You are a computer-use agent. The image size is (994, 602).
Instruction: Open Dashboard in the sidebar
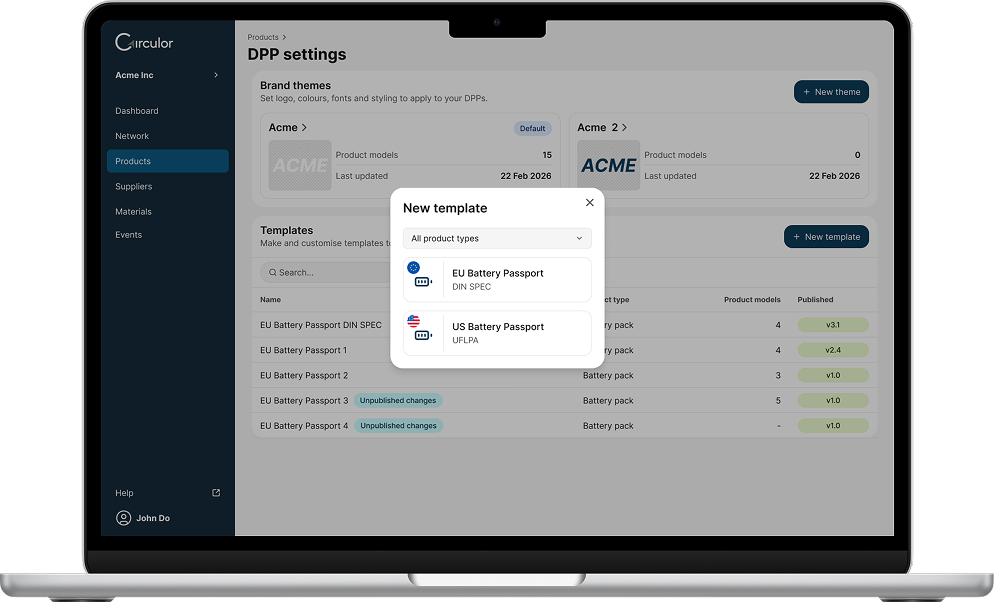(x=137, y=111)
